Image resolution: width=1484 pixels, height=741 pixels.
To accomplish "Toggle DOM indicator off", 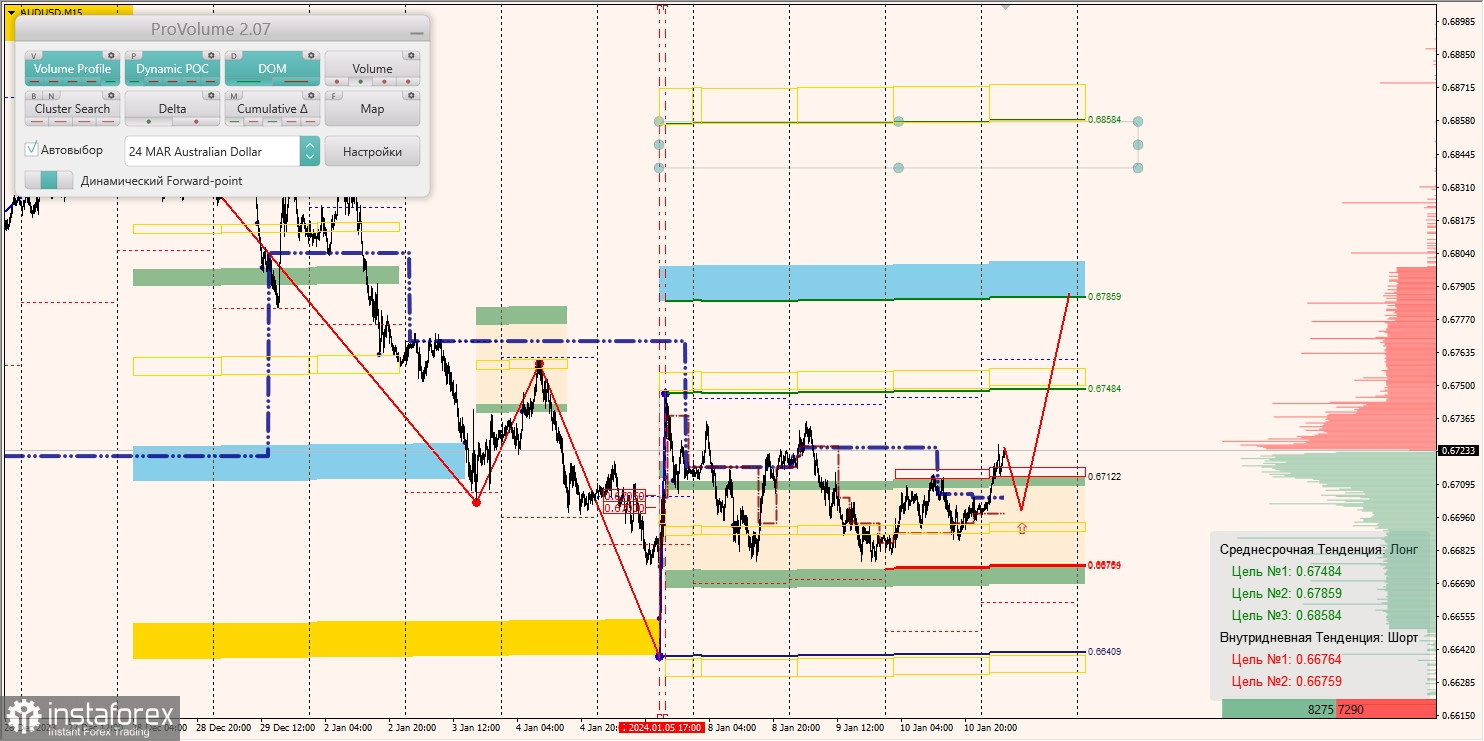I will pyautogui.click(x=272, y=69).
